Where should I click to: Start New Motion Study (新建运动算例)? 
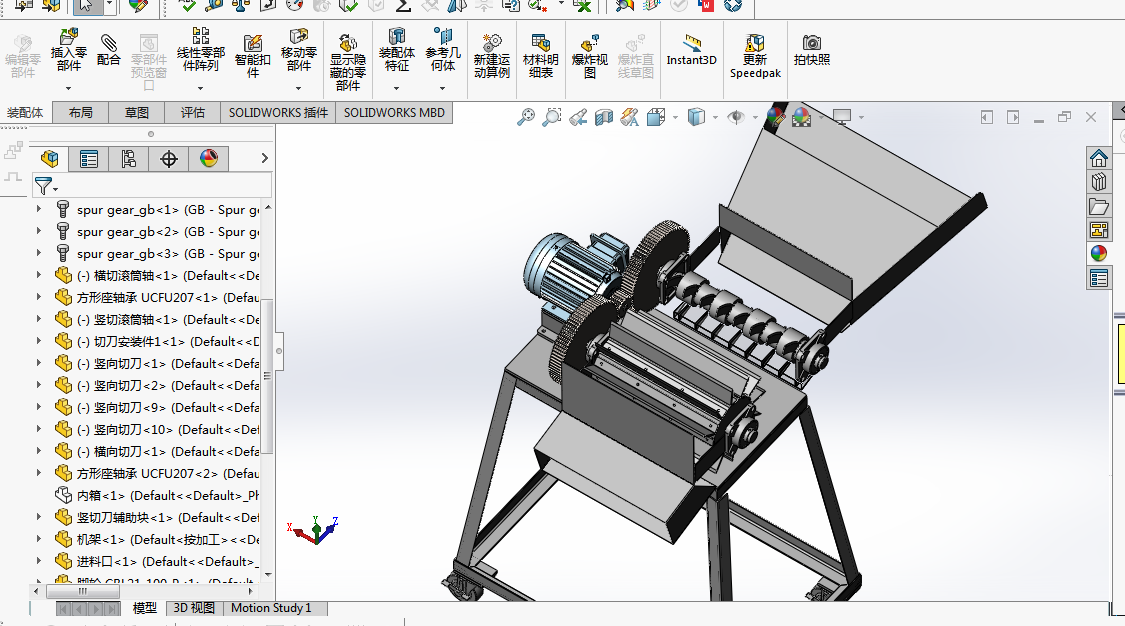(x=491, y=55)
